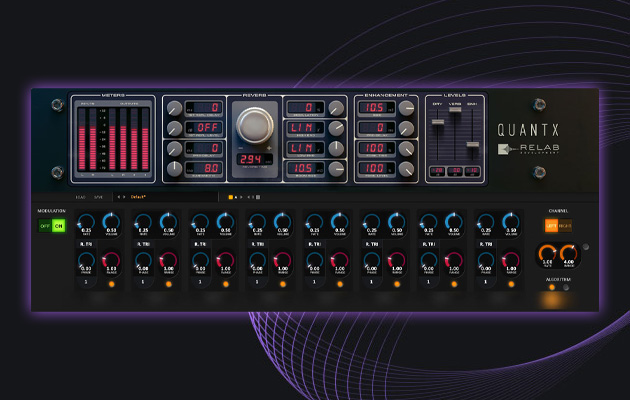
Task: Click the plus button under reverb time knob
Action: pyautogui.click(x=269, y=148)
